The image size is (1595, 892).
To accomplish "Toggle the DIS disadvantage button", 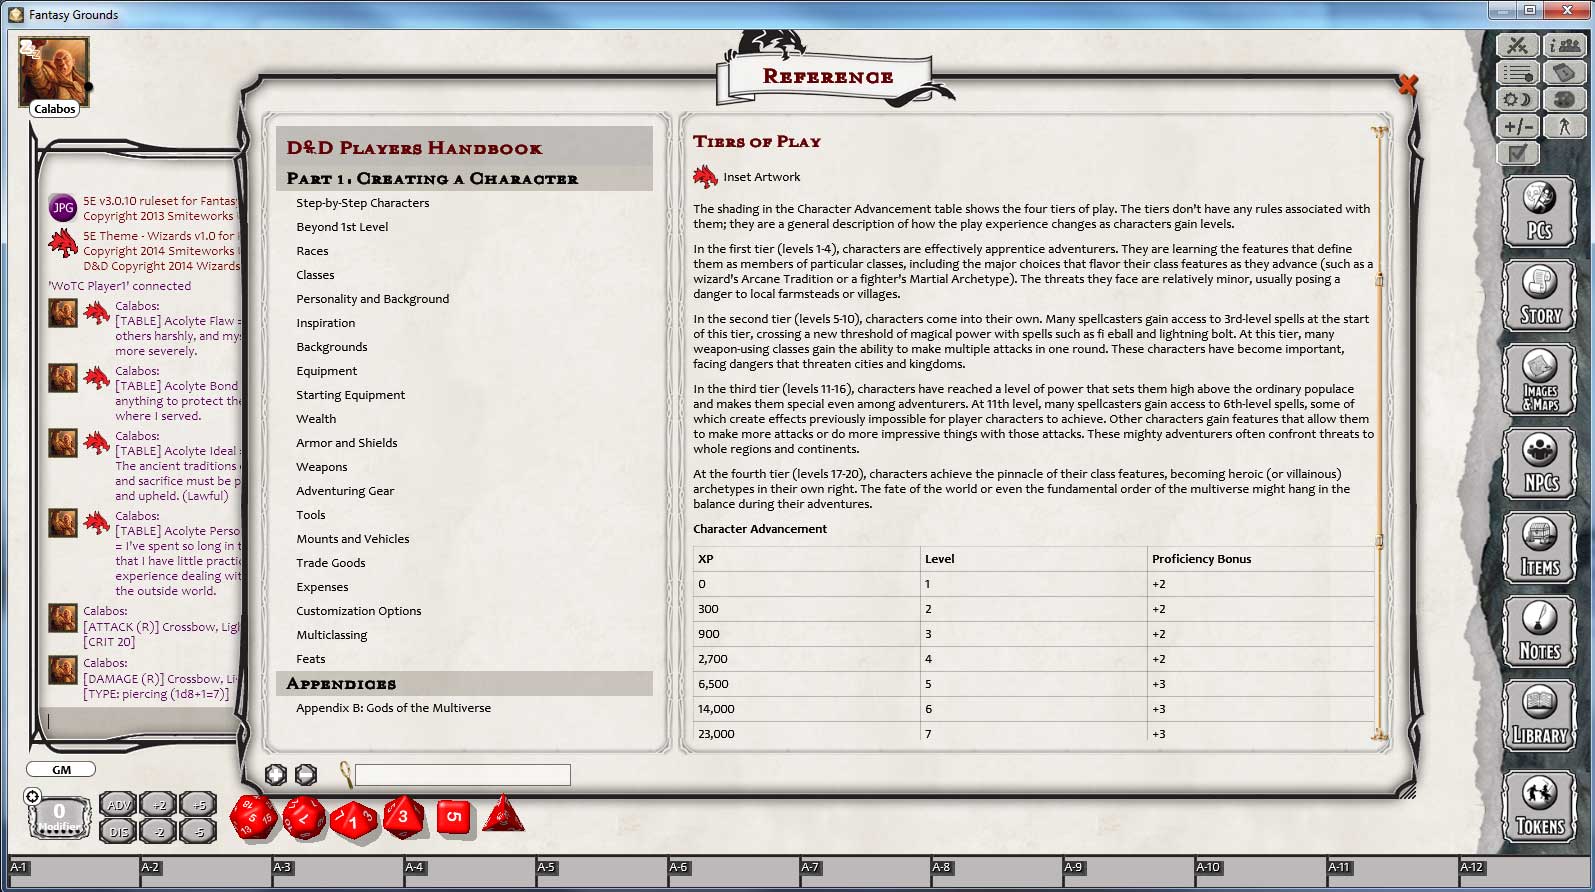I will (119, 831).
